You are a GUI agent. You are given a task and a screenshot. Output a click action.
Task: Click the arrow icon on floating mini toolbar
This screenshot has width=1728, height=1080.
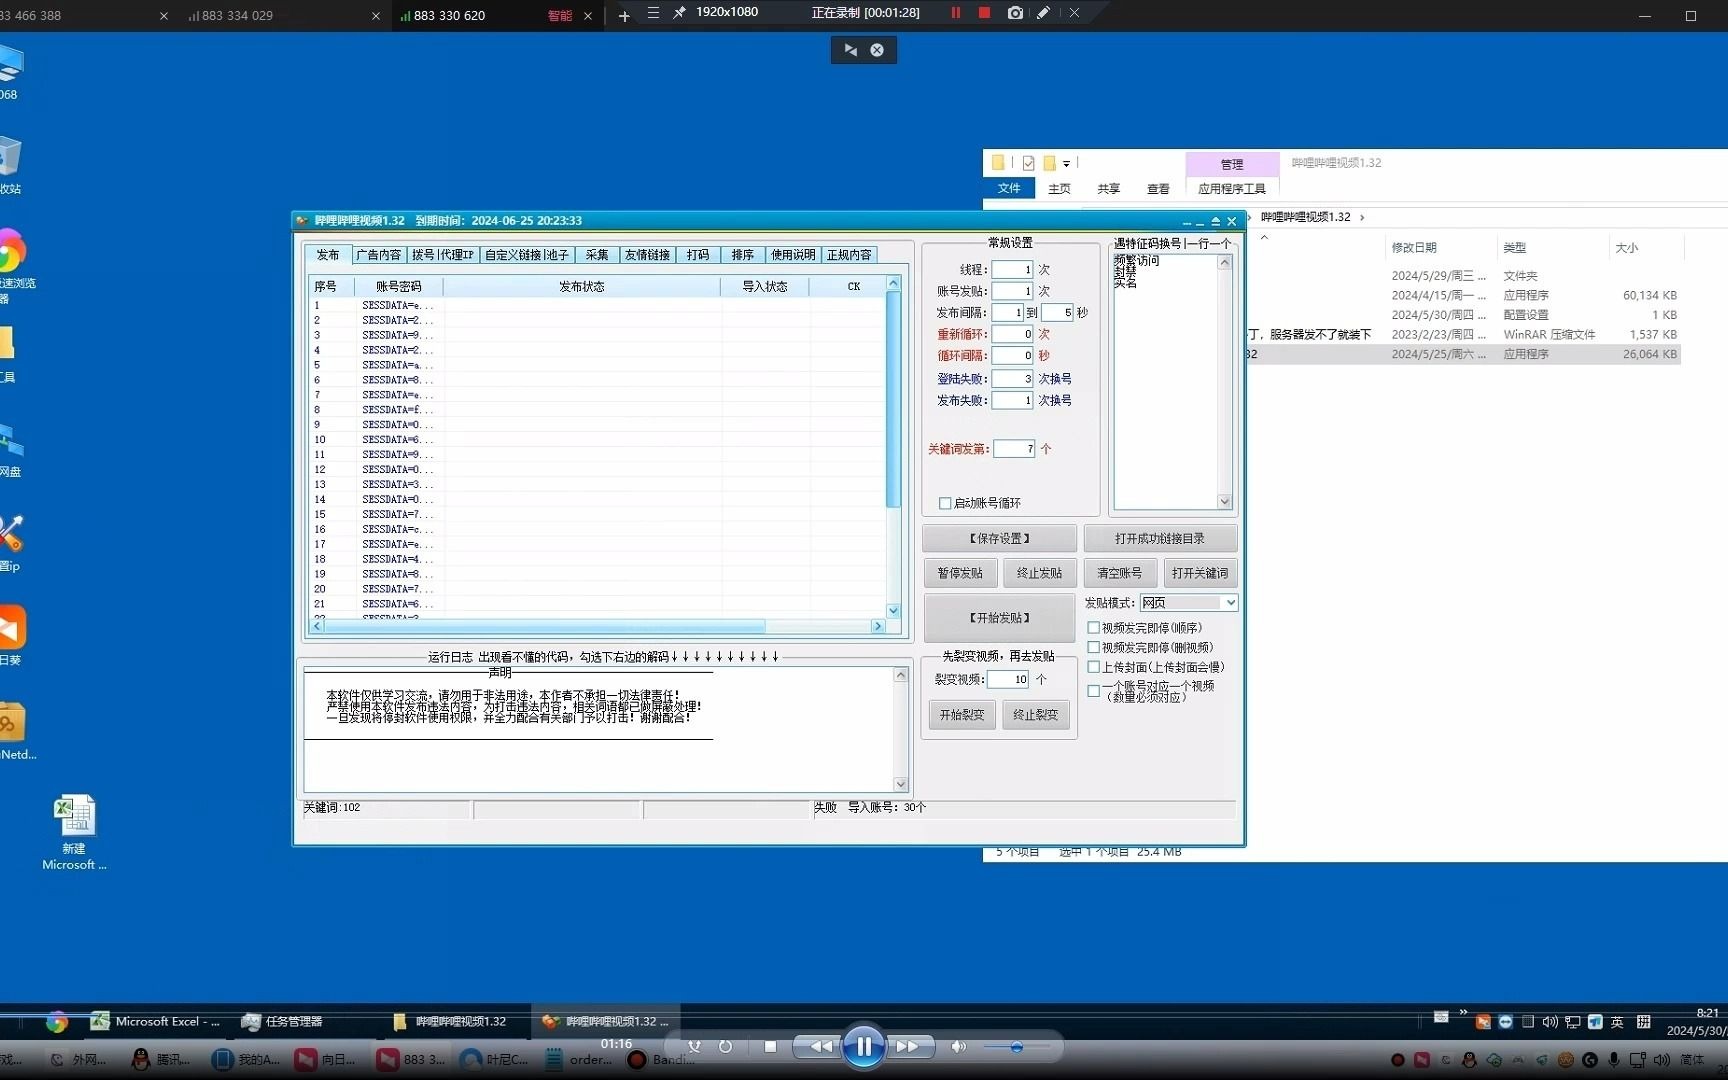coord(850,50)
